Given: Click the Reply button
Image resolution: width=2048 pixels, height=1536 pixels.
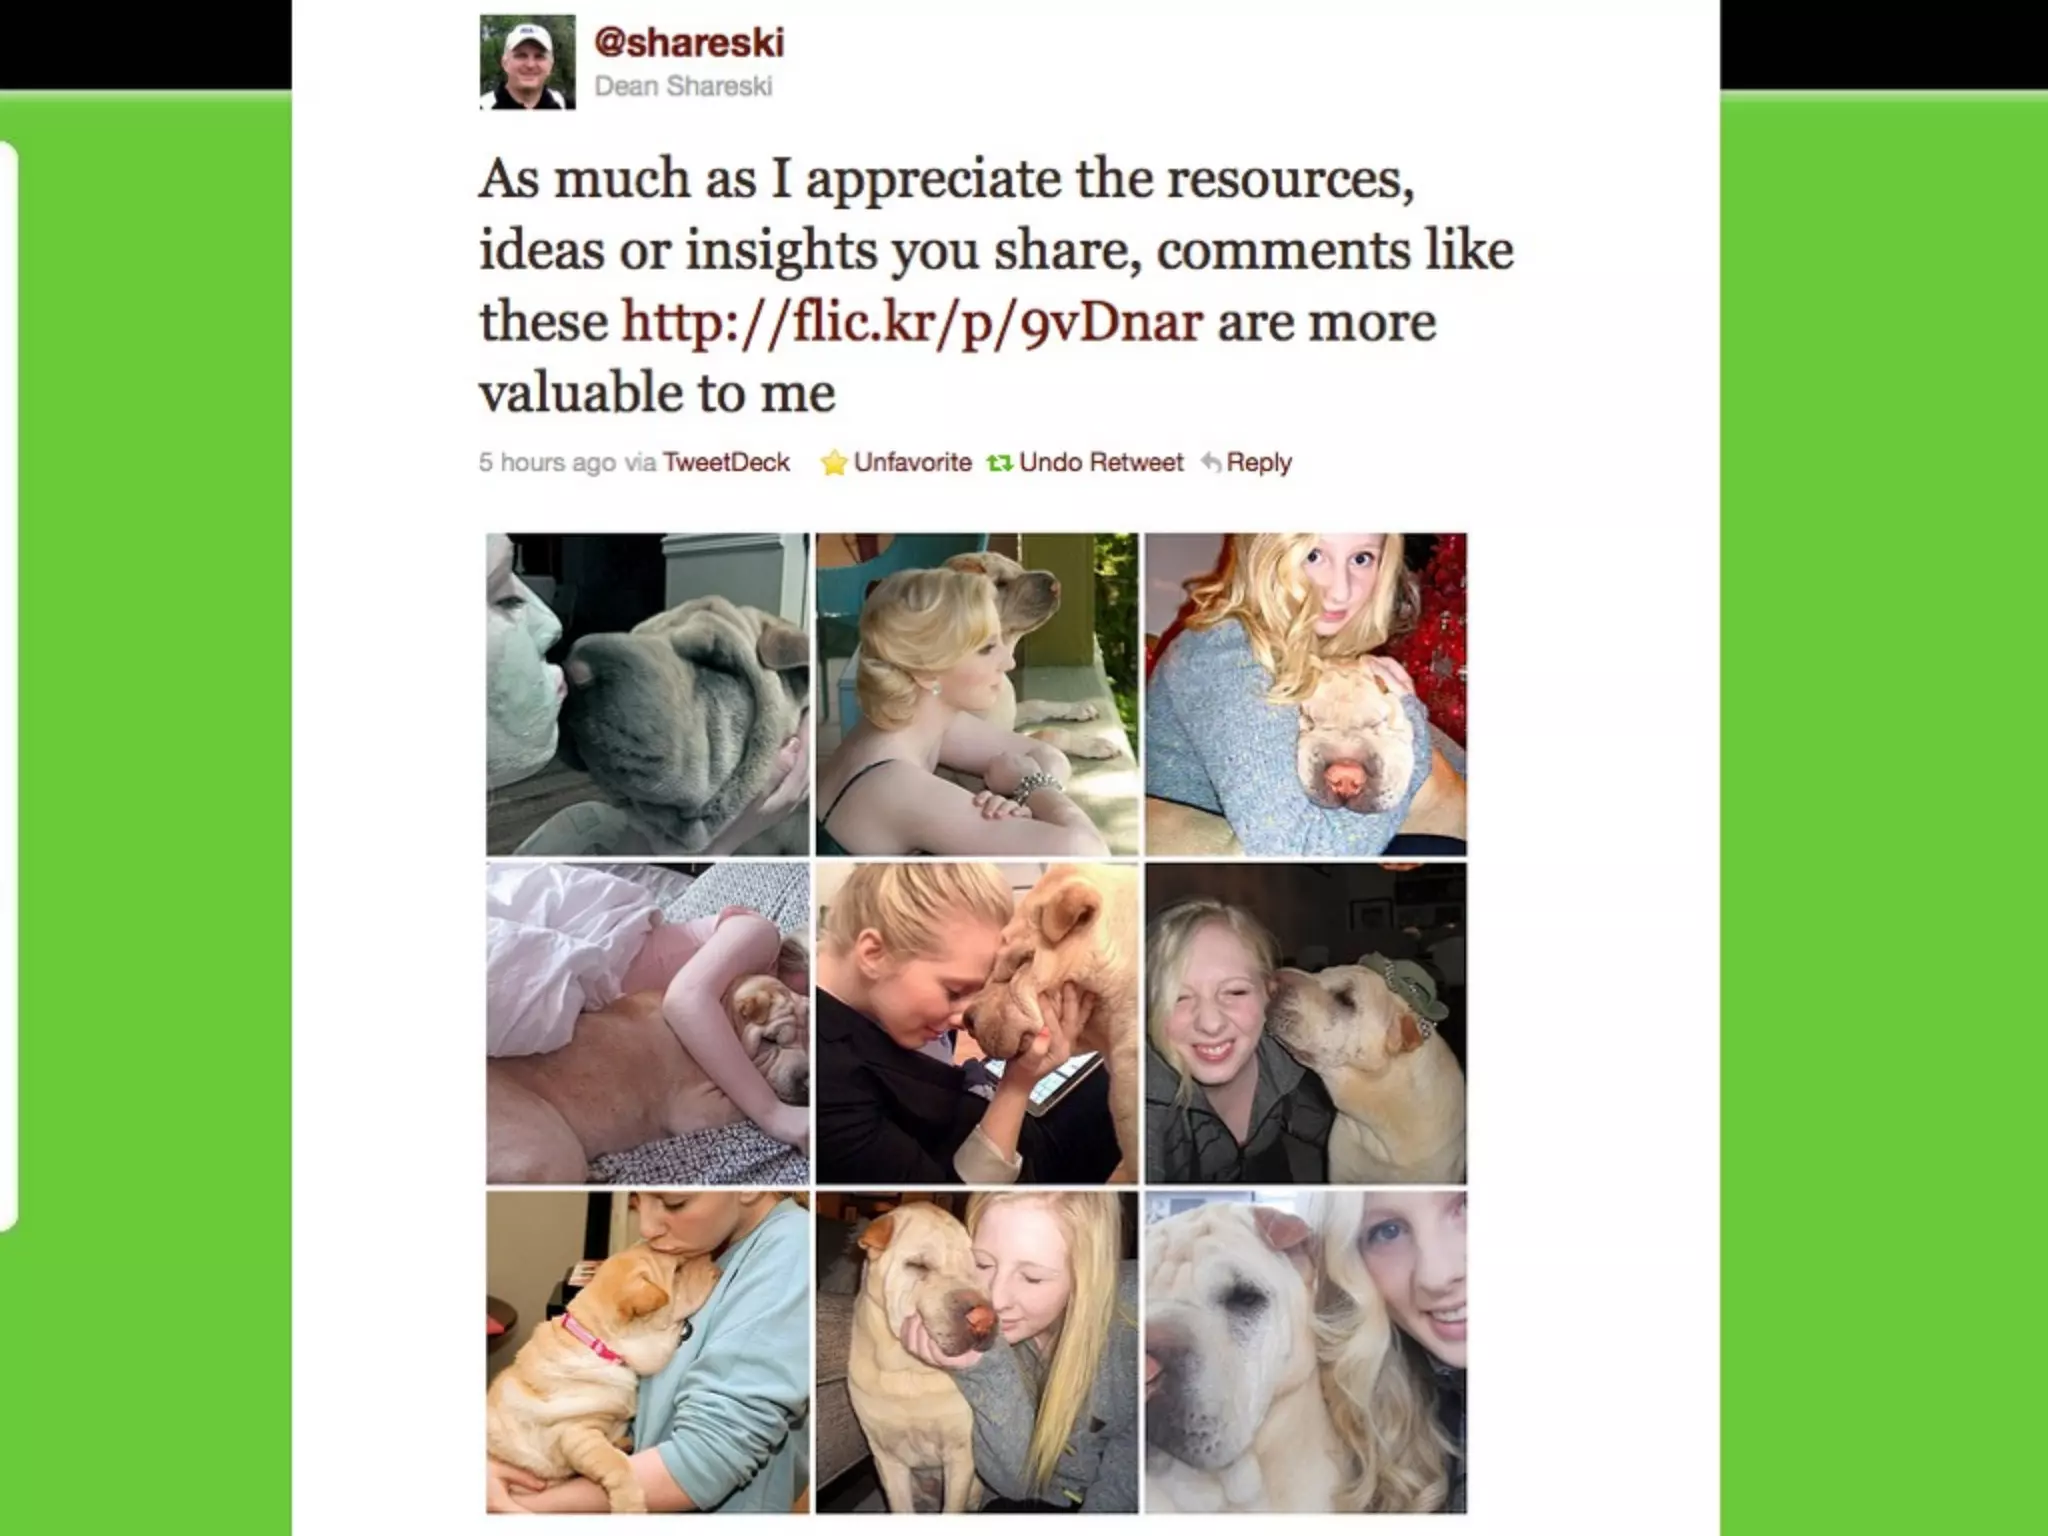Looking at the screenshot, I should 1259,463.
